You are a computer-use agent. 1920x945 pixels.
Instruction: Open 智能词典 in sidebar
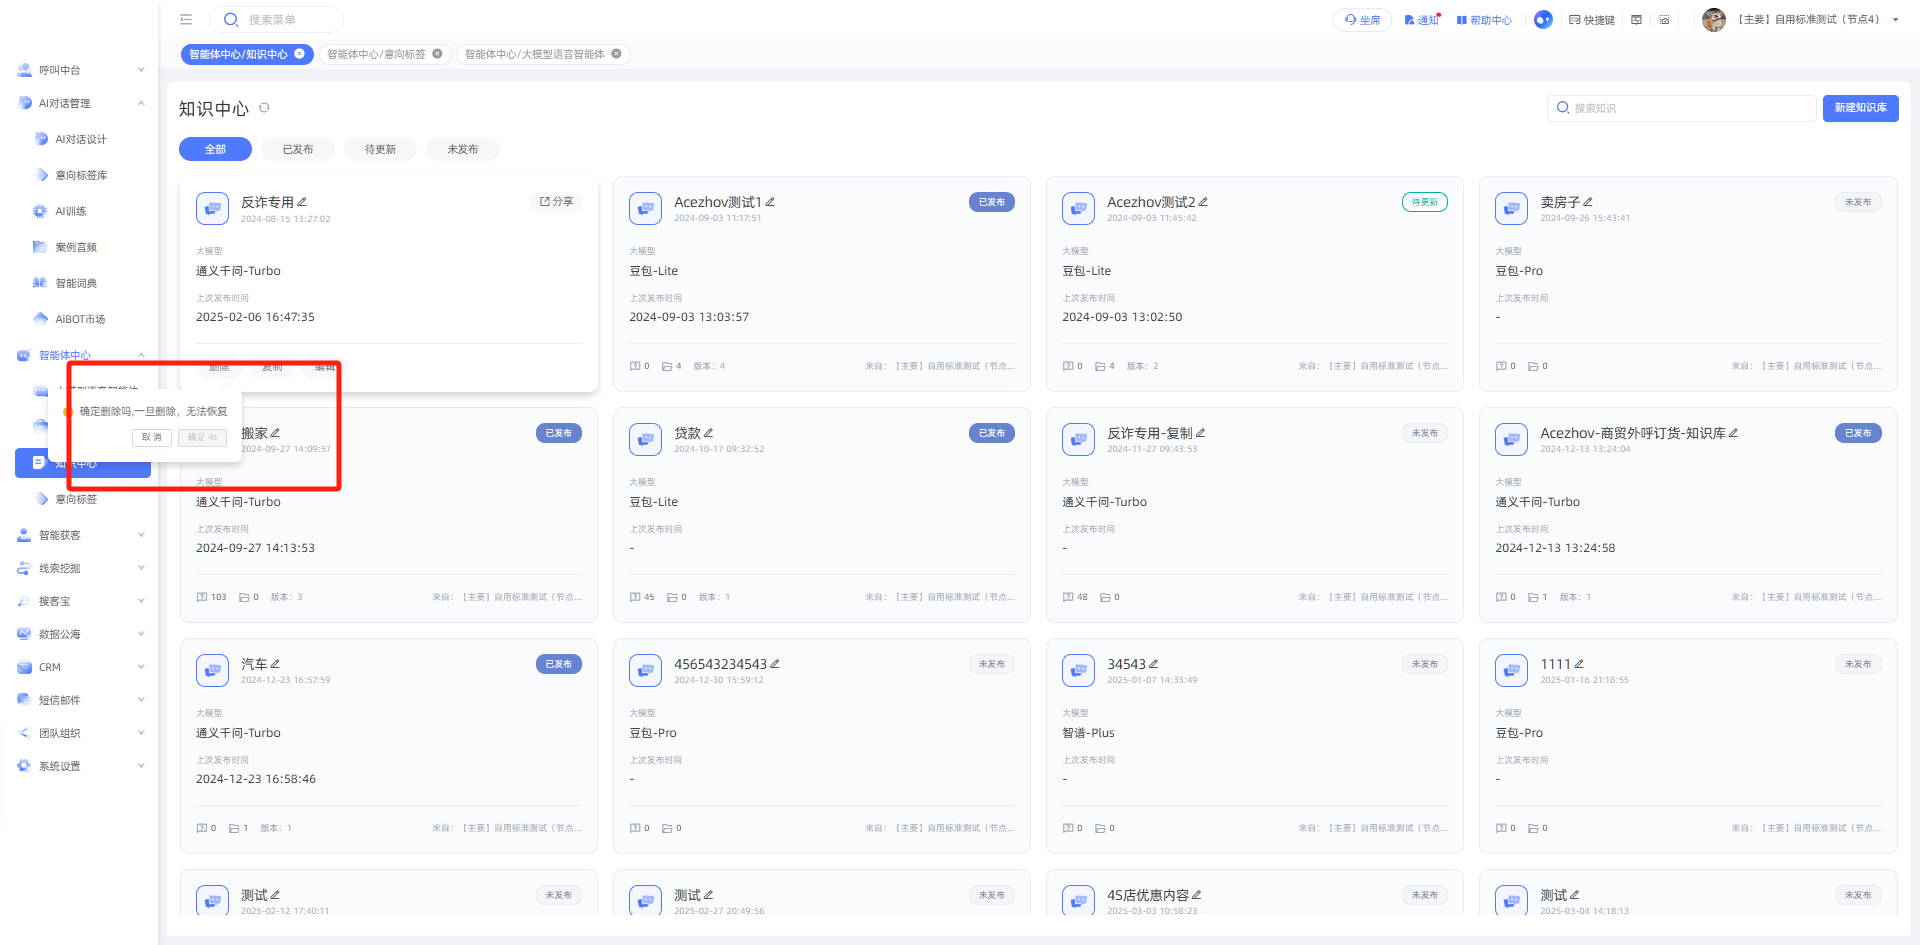[76, 283]
